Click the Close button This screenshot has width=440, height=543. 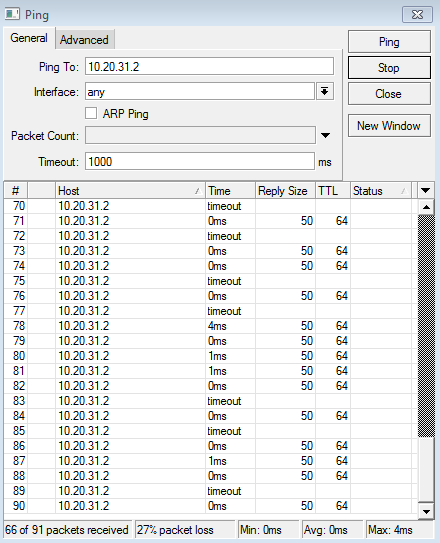[389, 94]
